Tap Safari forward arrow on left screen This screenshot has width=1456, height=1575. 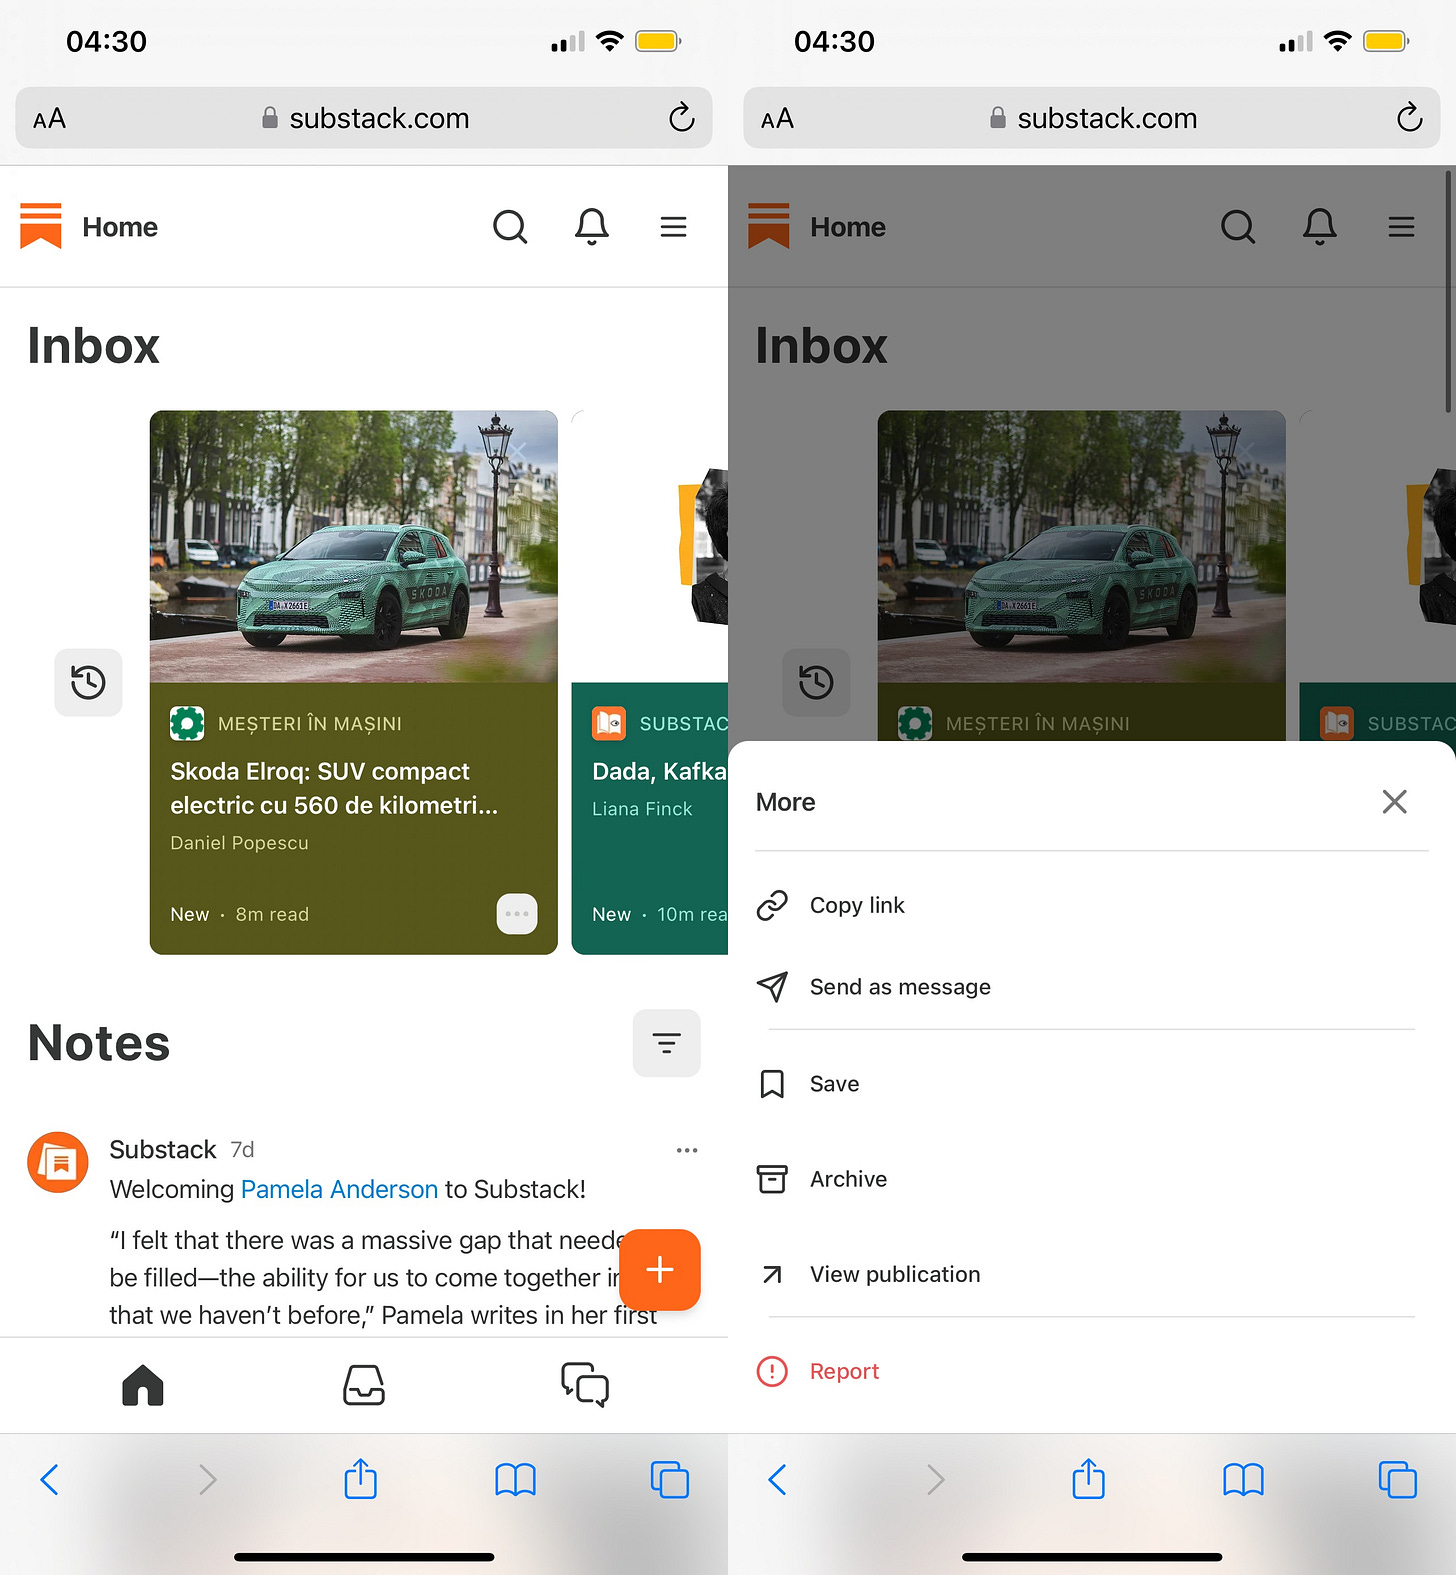[207, 1479]
